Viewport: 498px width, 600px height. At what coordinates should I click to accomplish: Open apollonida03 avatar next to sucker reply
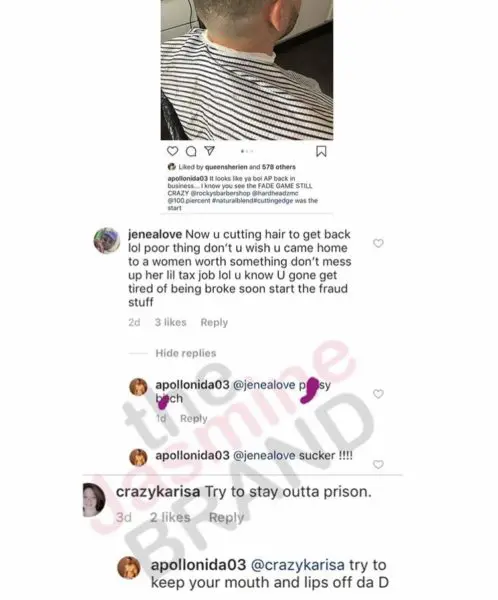(x=139, y=457)
